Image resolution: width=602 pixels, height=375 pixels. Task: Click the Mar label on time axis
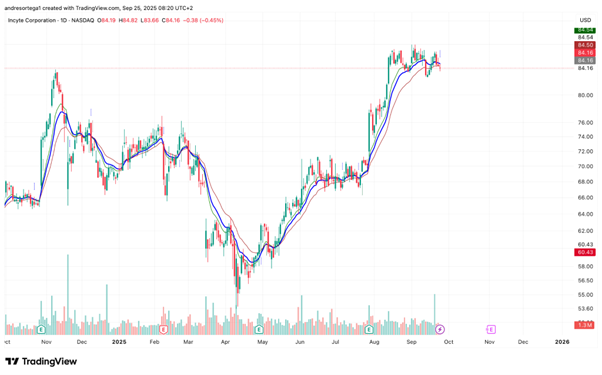(188, 342)
